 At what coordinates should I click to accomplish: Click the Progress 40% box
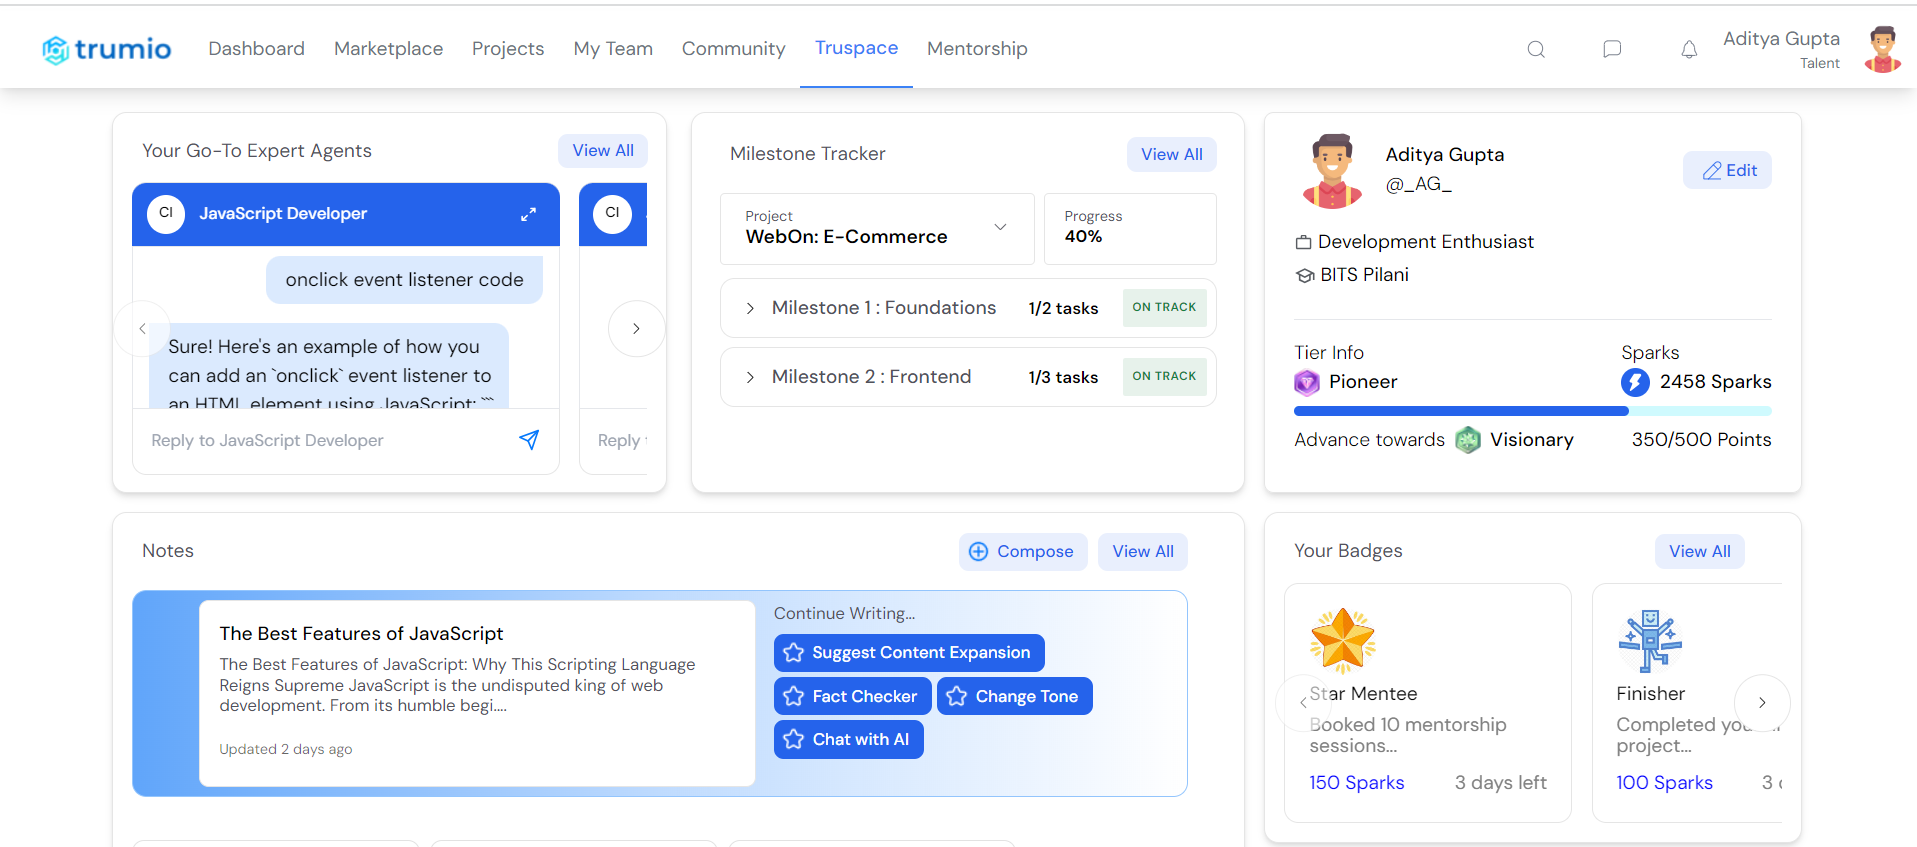(x=1130, y=229)
